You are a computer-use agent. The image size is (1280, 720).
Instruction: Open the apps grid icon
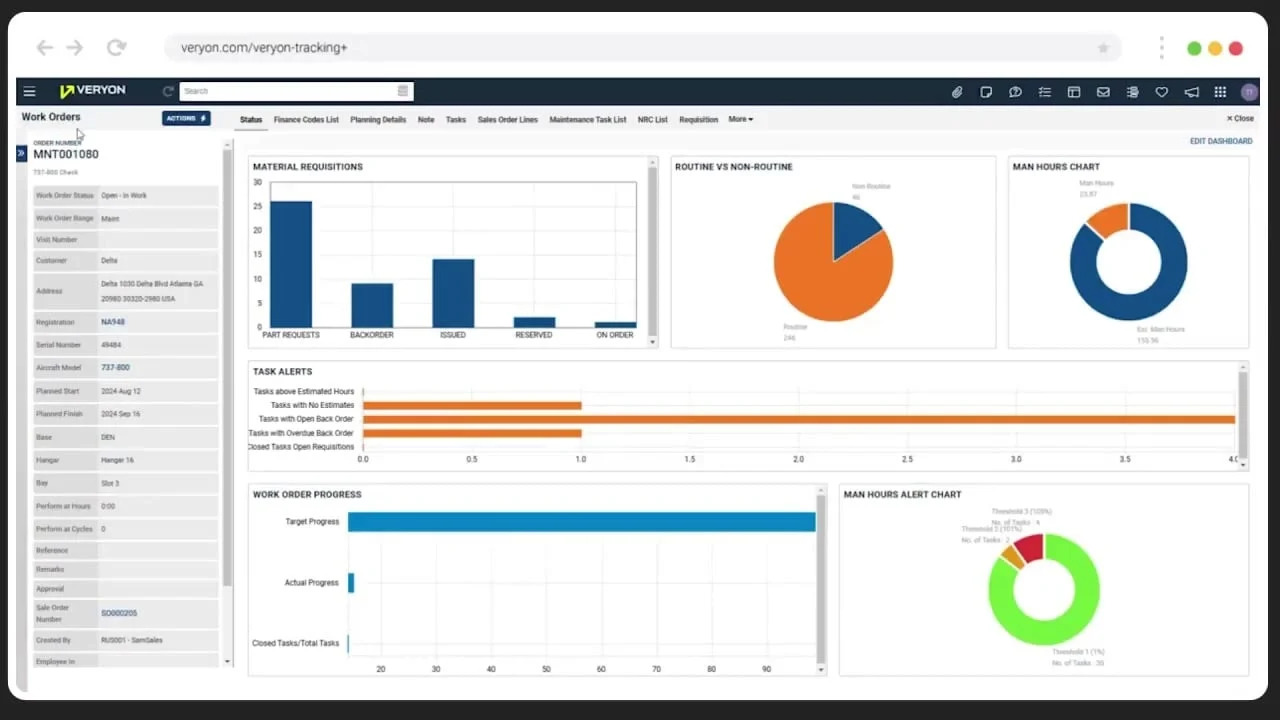pos(1220,92)
